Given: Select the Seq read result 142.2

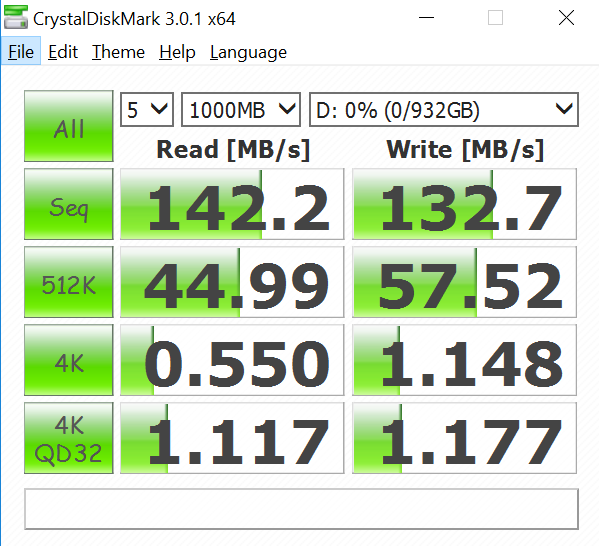Looking at the screenshot, I should point(232,204).
